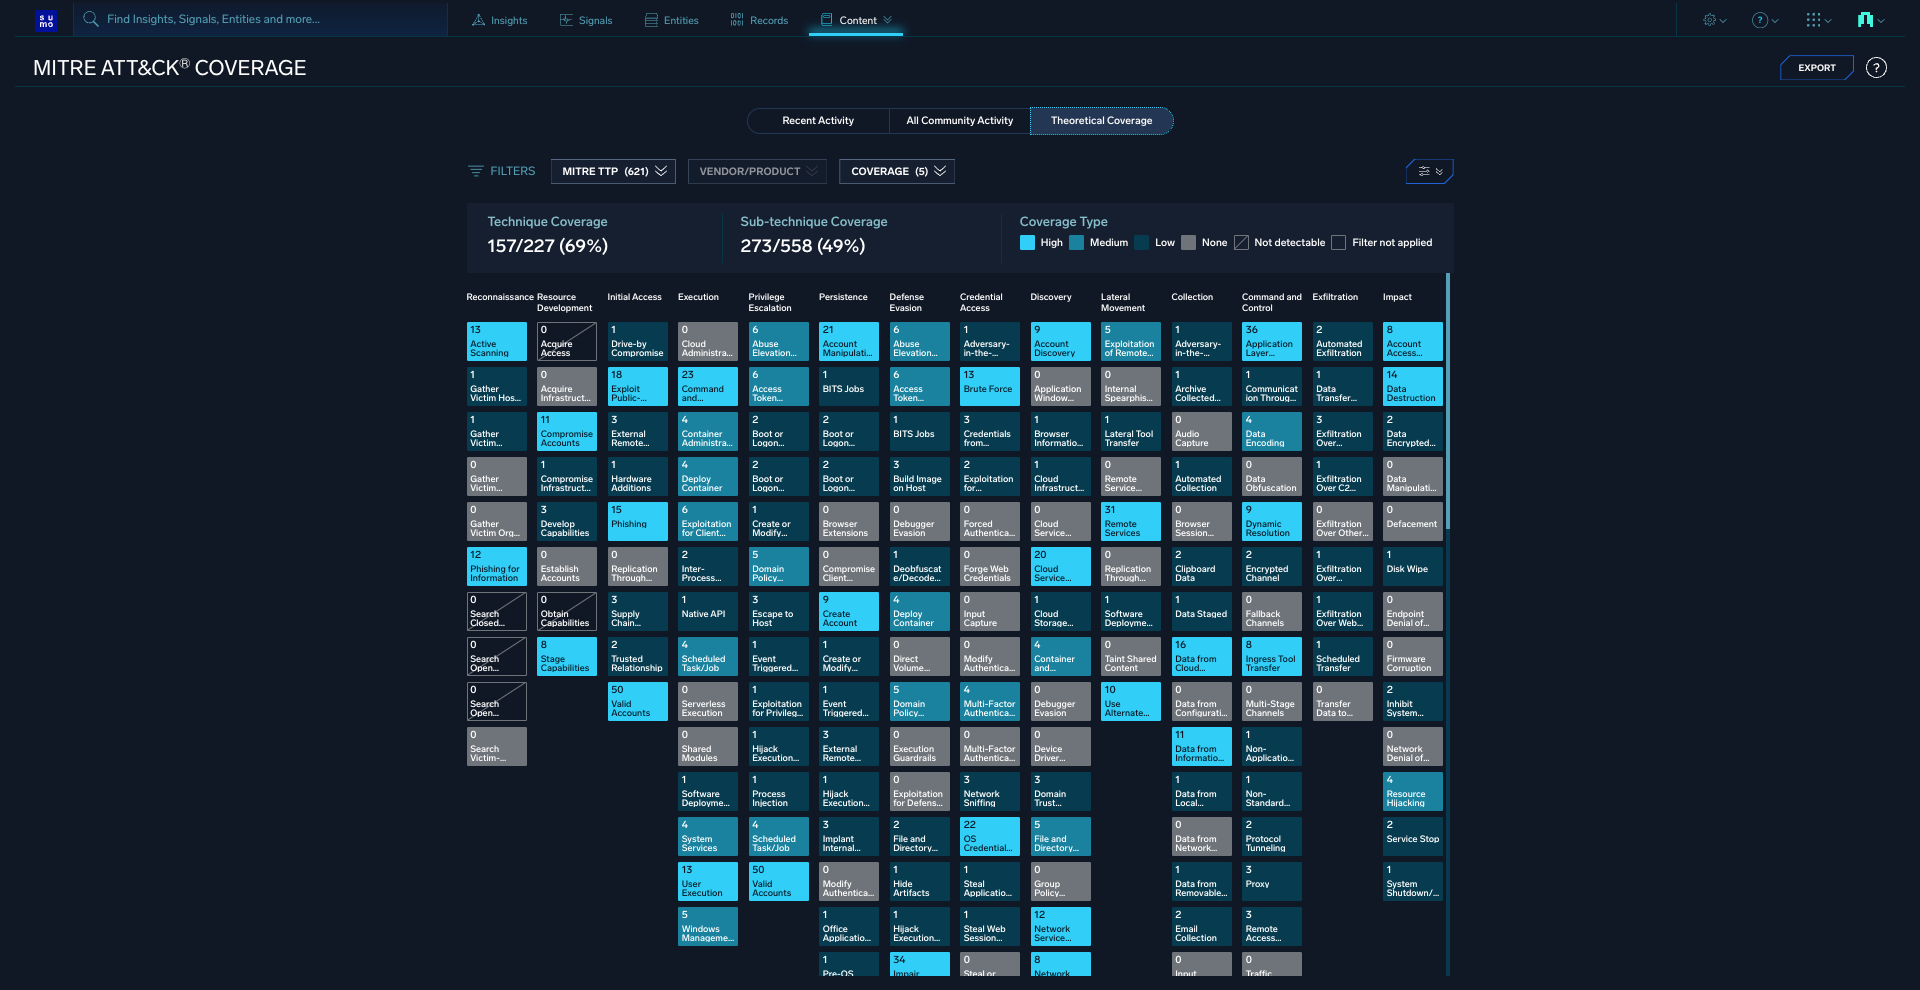Select the Theoretical Coverage view

1101,121
